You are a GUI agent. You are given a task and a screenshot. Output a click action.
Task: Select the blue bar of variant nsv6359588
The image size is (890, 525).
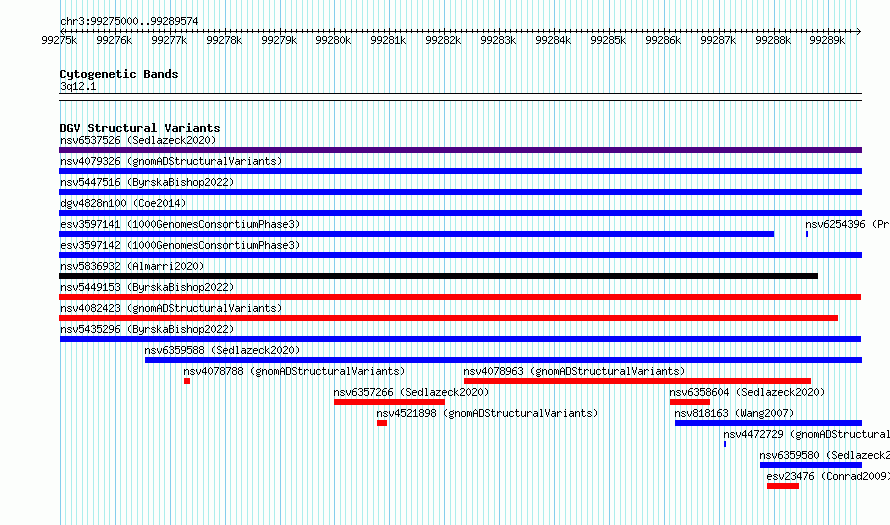pos(503,360)
